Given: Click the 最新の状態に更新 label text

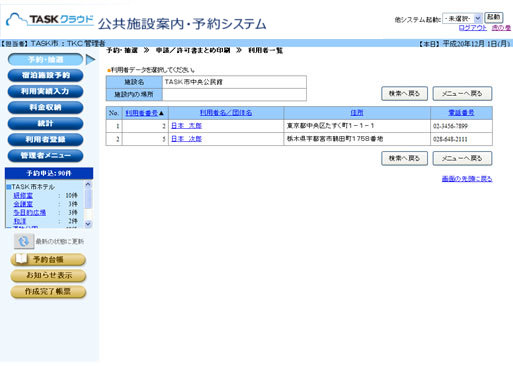Looking at the screenshot, I should pyautogui.click(x=60, y=241).
